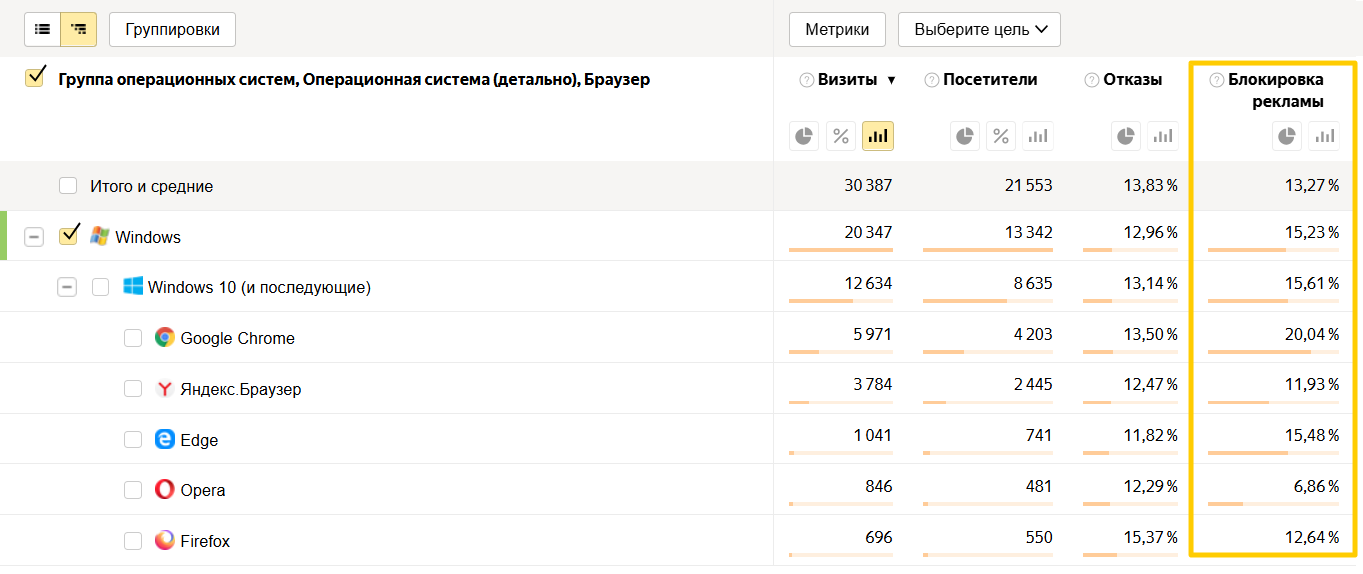Show bar chart for Посетители column
This screenshot has width=1363, height=574.
pyautogui.click(x=1038, y=136)
